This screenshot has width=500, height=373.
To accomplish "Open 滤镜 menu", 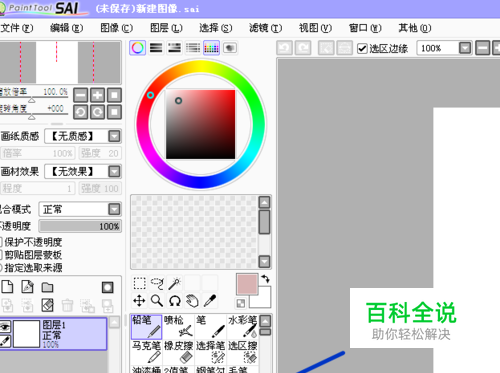I will (x=265, y=28).
